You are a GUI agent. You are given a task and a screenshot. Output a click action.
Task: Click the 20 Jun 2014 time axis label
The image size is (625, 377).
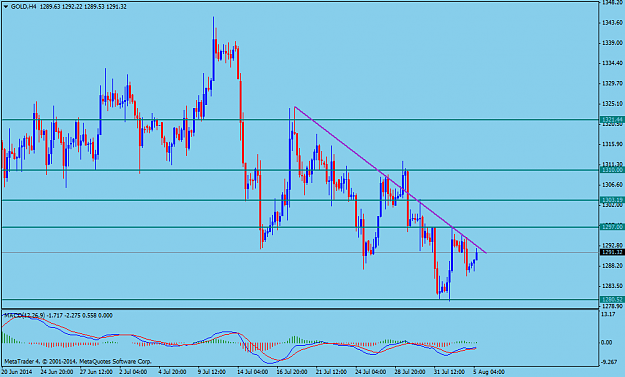click(16, 372)
